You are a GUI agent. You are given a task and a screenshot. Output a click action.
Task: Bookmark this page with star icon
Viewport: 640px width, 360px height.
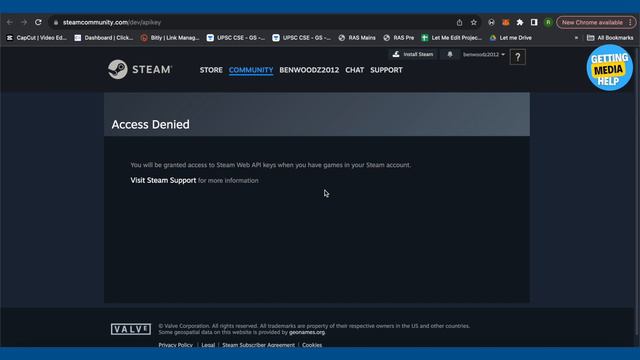point(474,22)
